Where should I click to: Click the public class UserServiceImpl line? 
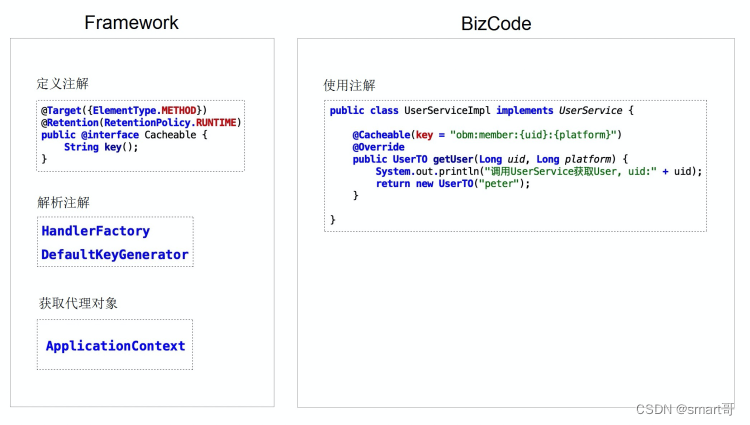[481, 110]
